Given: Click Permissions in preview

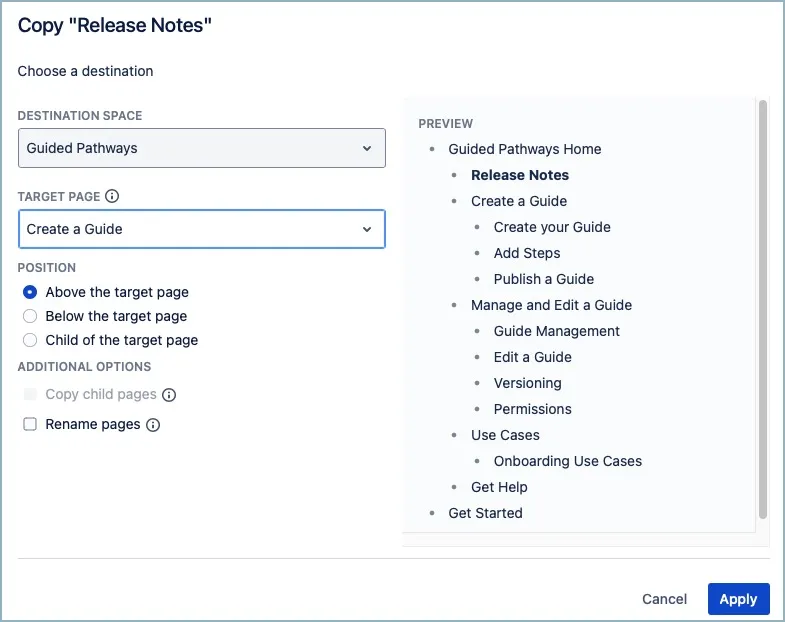Looking at the screenshot, I should pos(532,410).
